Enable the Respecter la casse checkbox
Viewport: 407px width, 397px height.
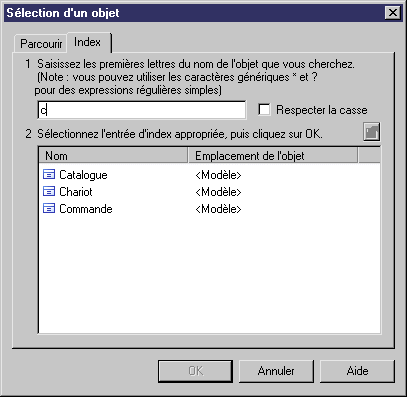(264, 110)
